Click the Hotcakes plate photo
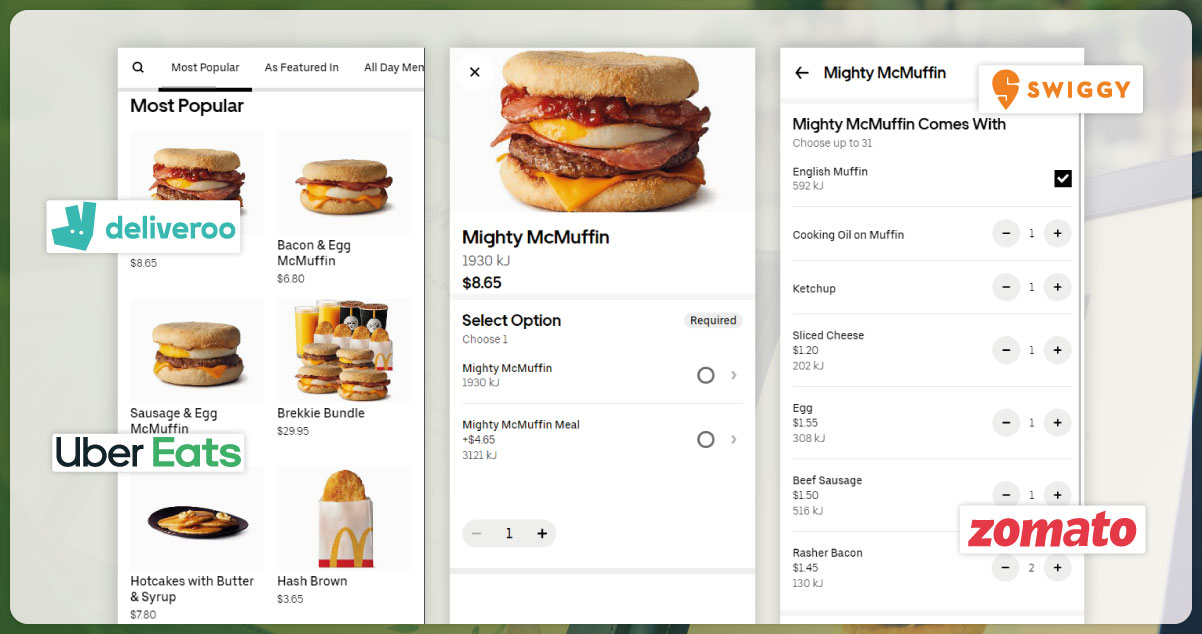Screen dimensions: 1202x634 pyautogui.click(x=197, y=518)
